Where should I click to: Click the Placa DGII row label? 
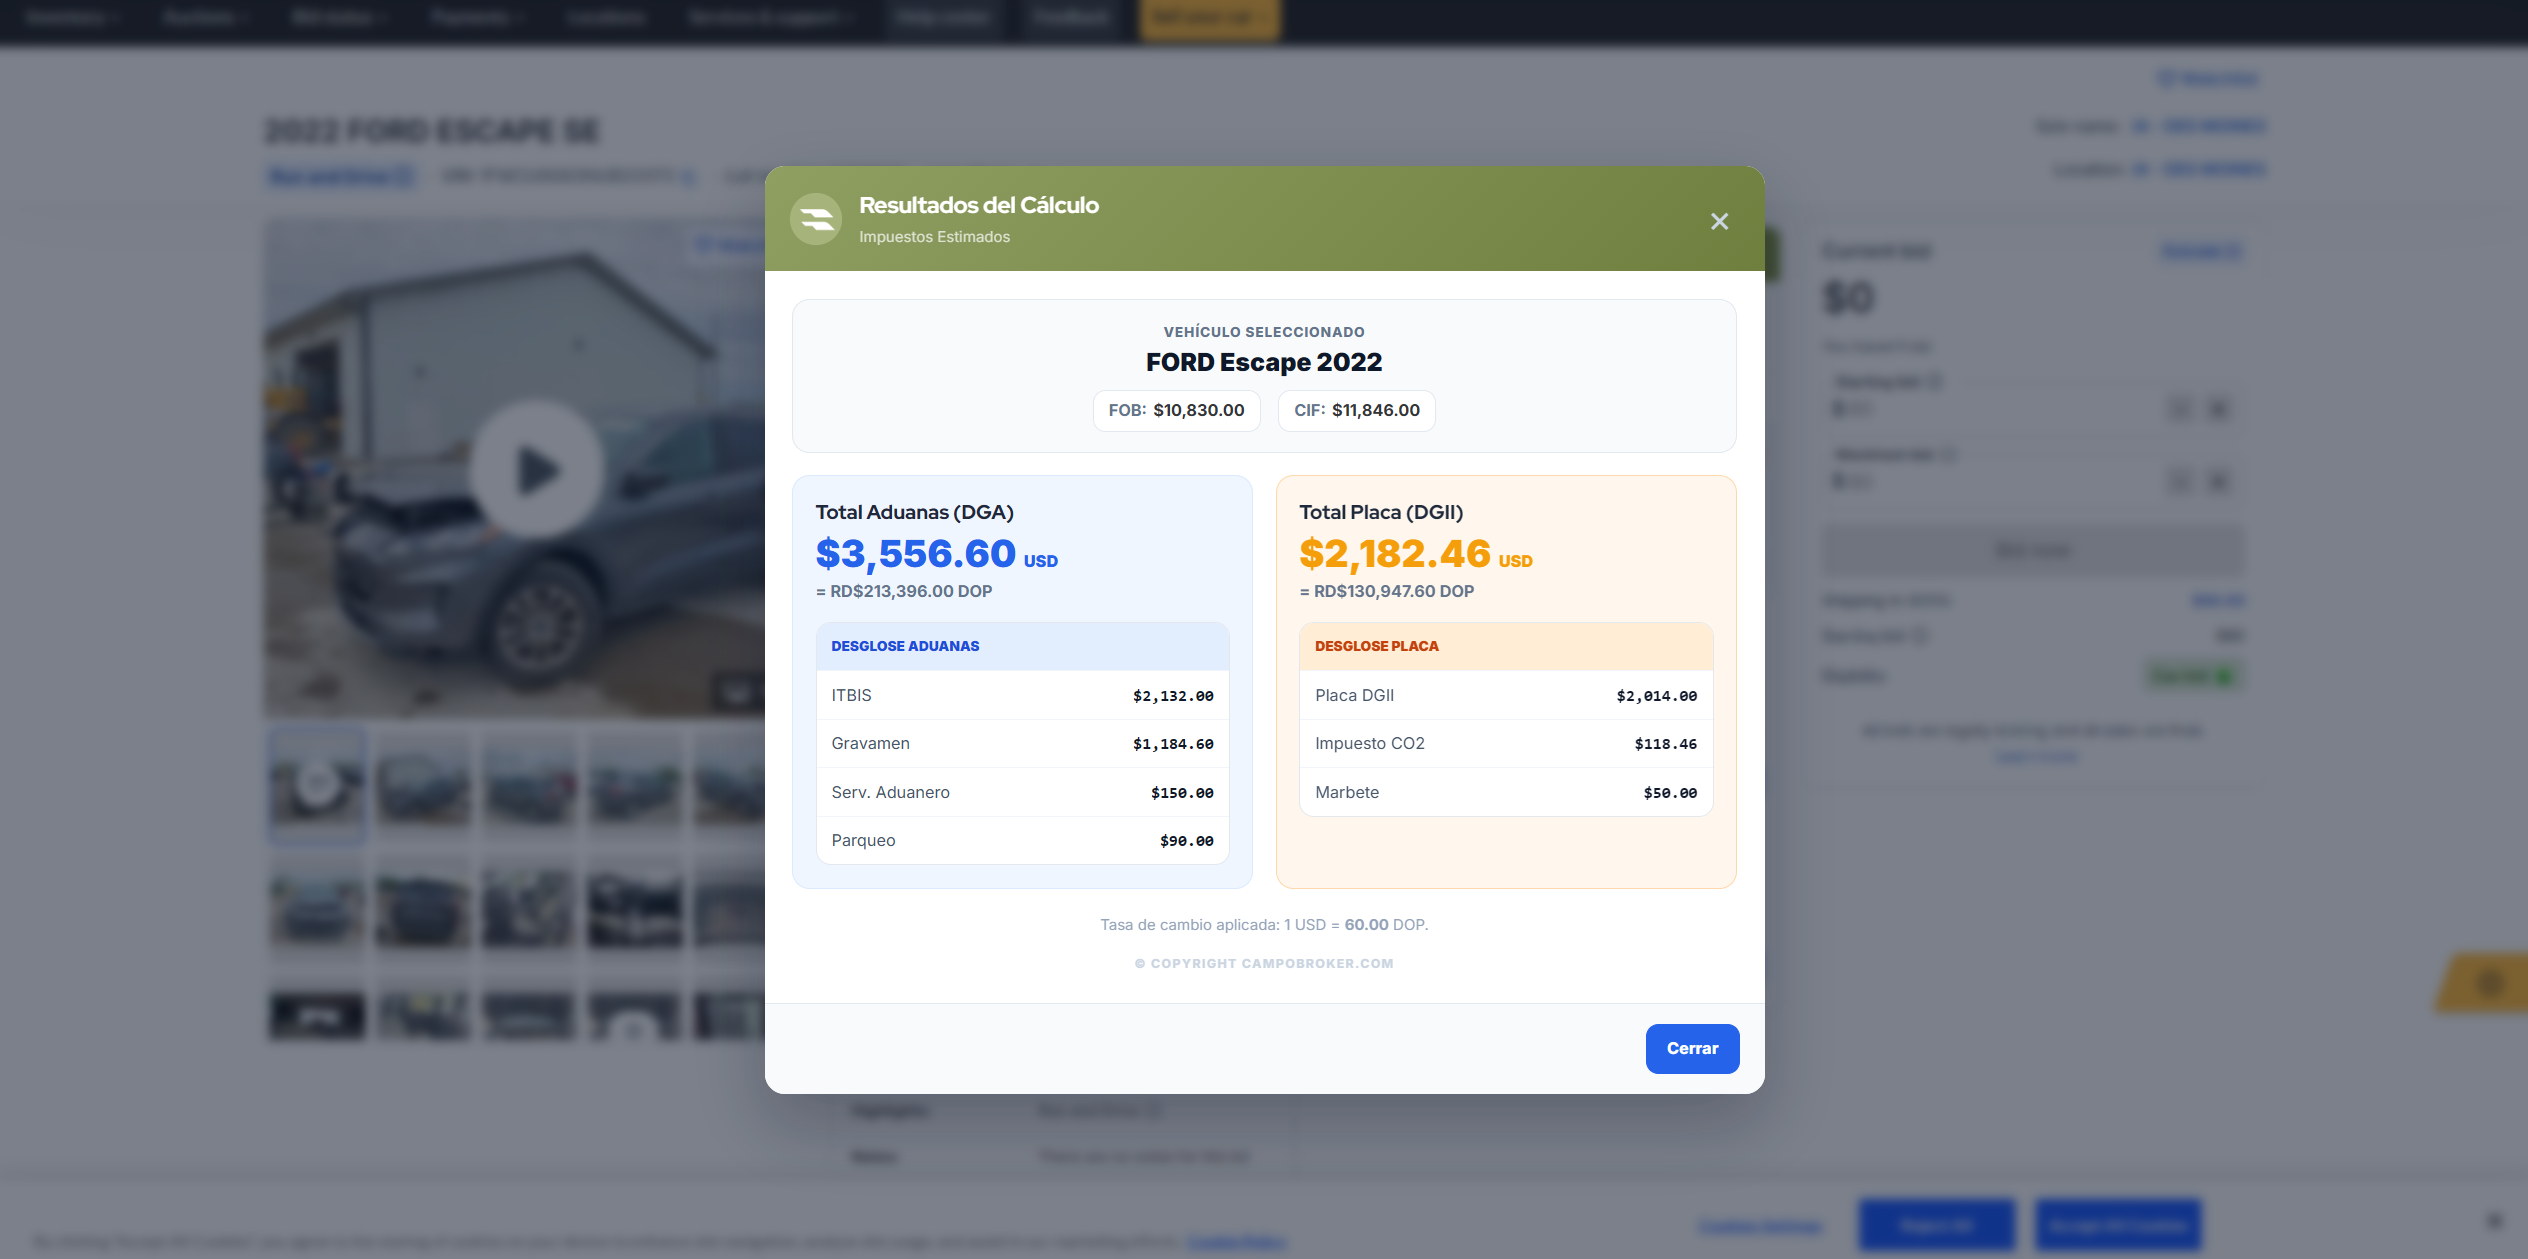pos(1354,695)
